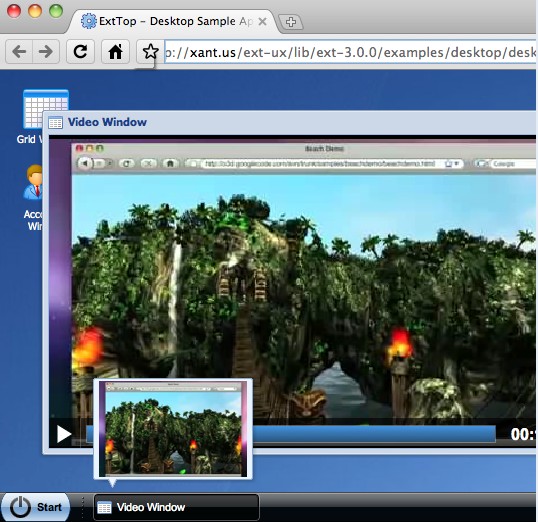Open the Grid Window desktop shortcut icon

pos(46,109)
